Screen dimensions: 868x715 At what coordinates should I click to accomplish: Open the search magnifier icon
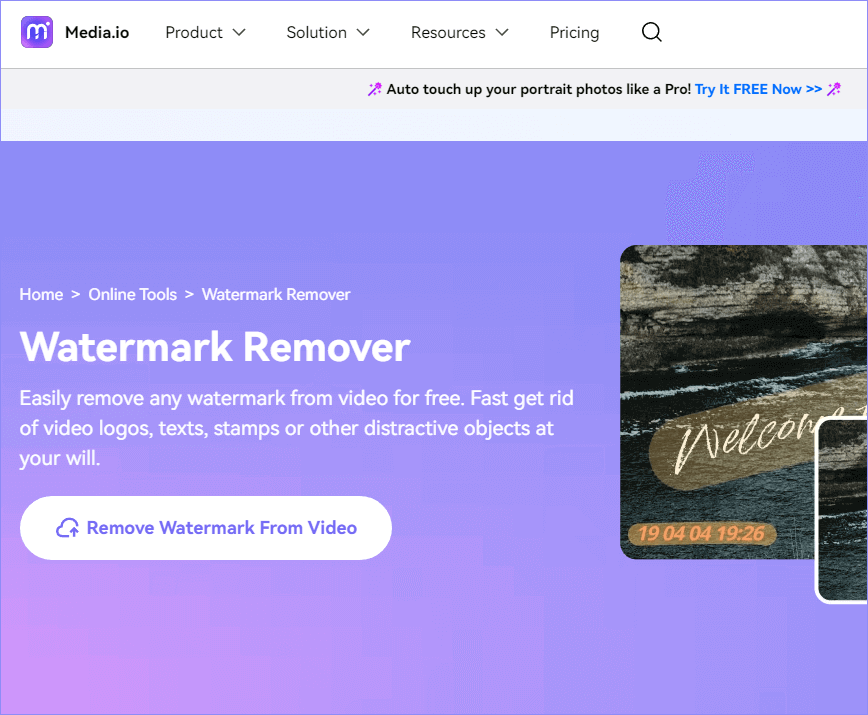(651, 32)
